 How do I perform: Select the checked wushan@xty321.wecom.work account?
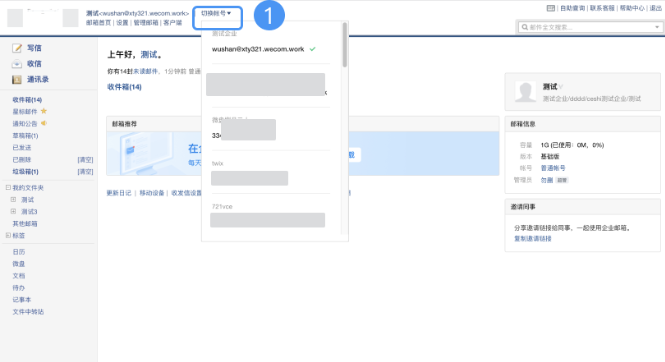pyautogui.click(x=264, y=49)
